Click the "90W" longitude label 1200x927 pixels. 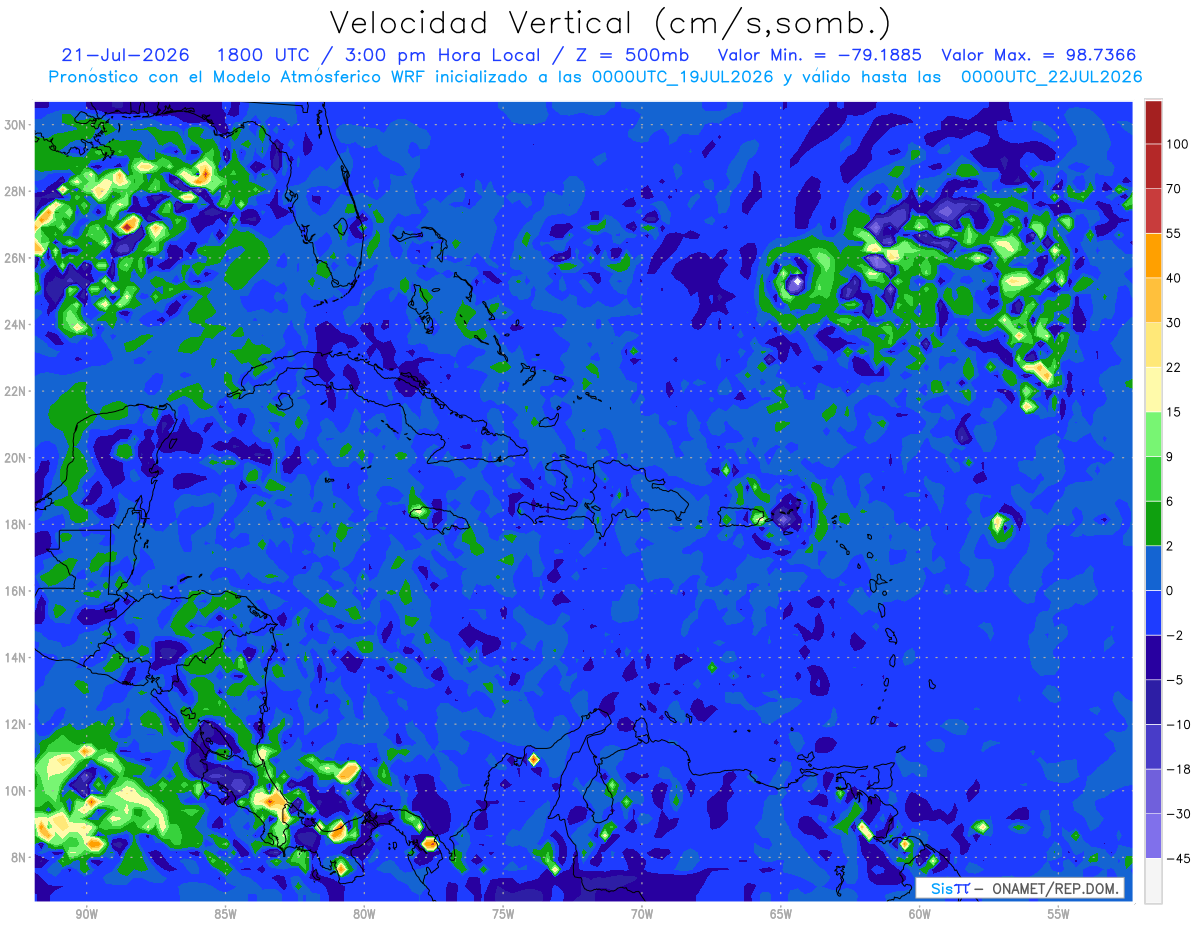pos(86,914)
